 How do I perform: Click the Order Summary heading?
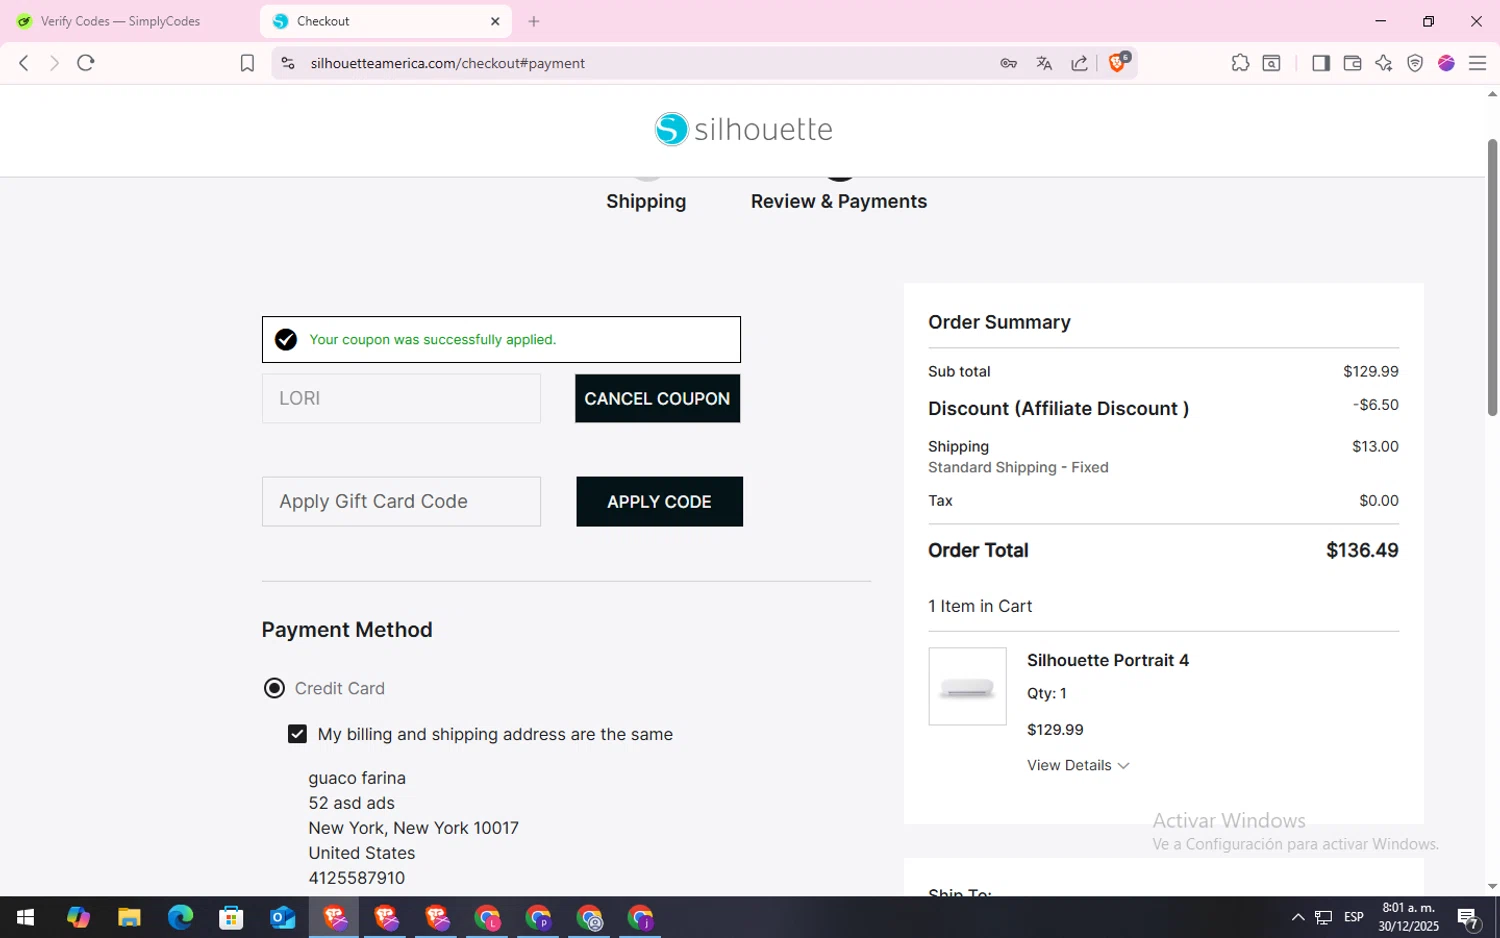[x=999, y=322]
